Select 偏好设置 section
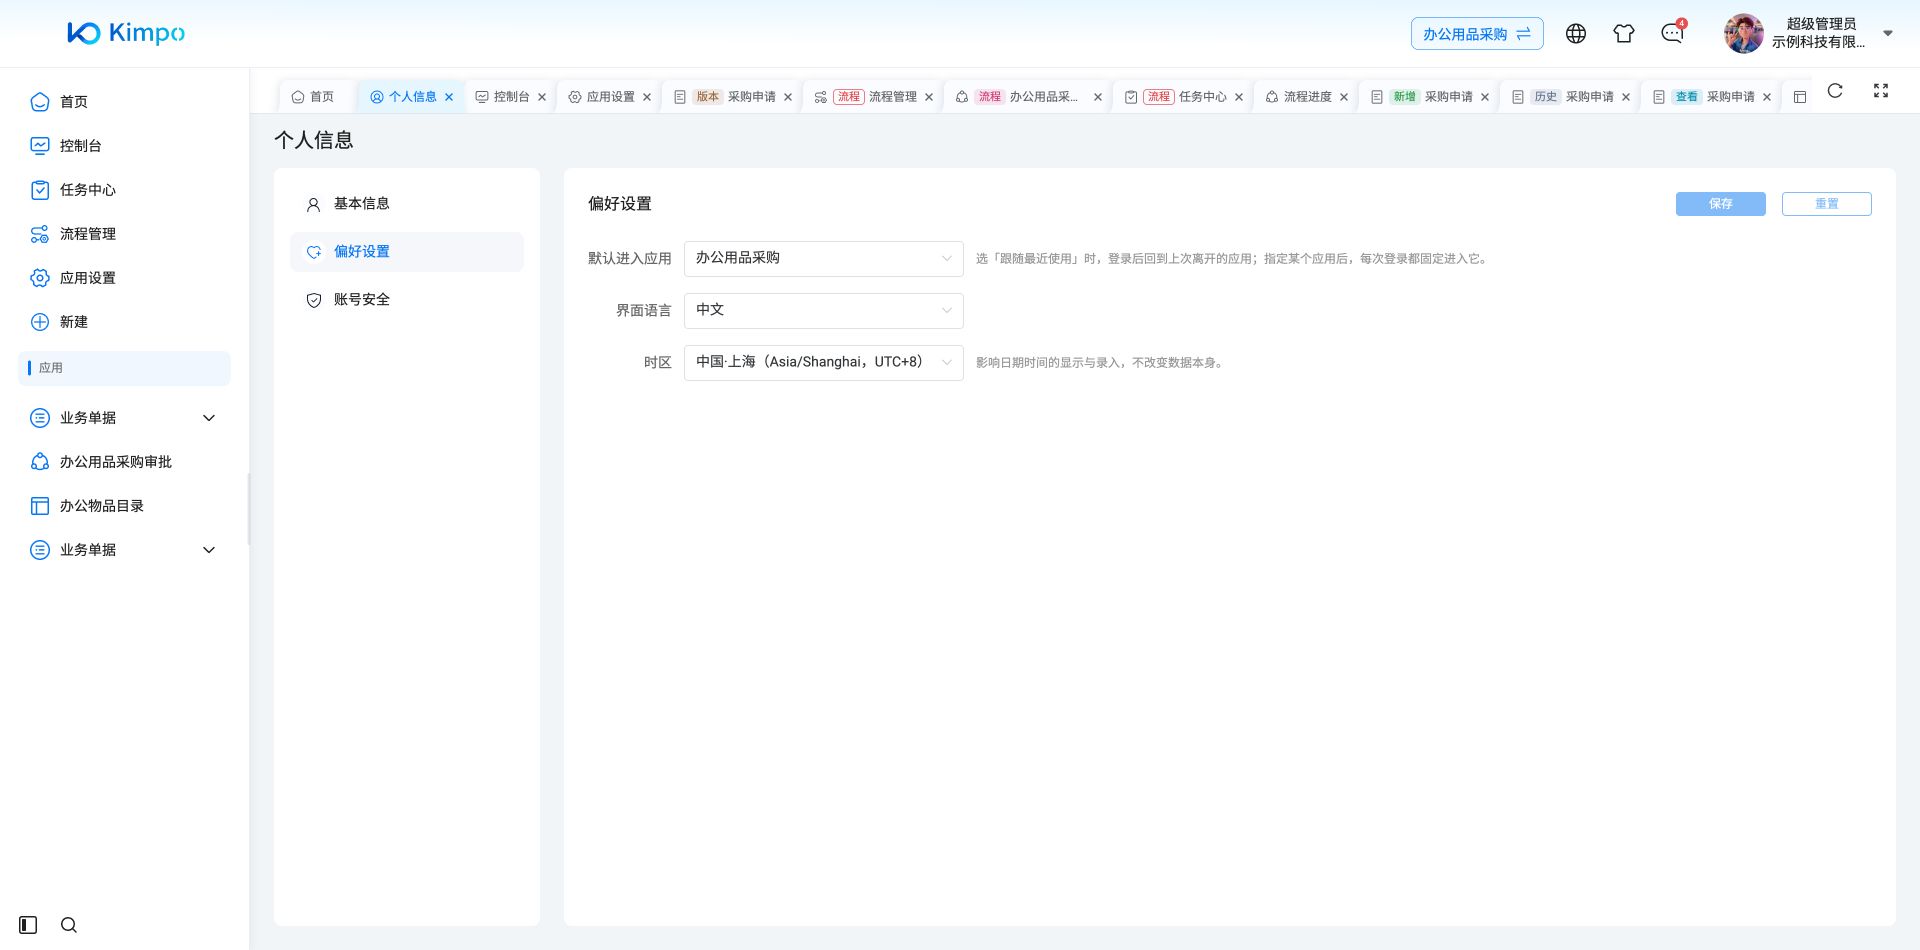The height and width of the screenshot is (950, 1920). click(x=407, y=252)
